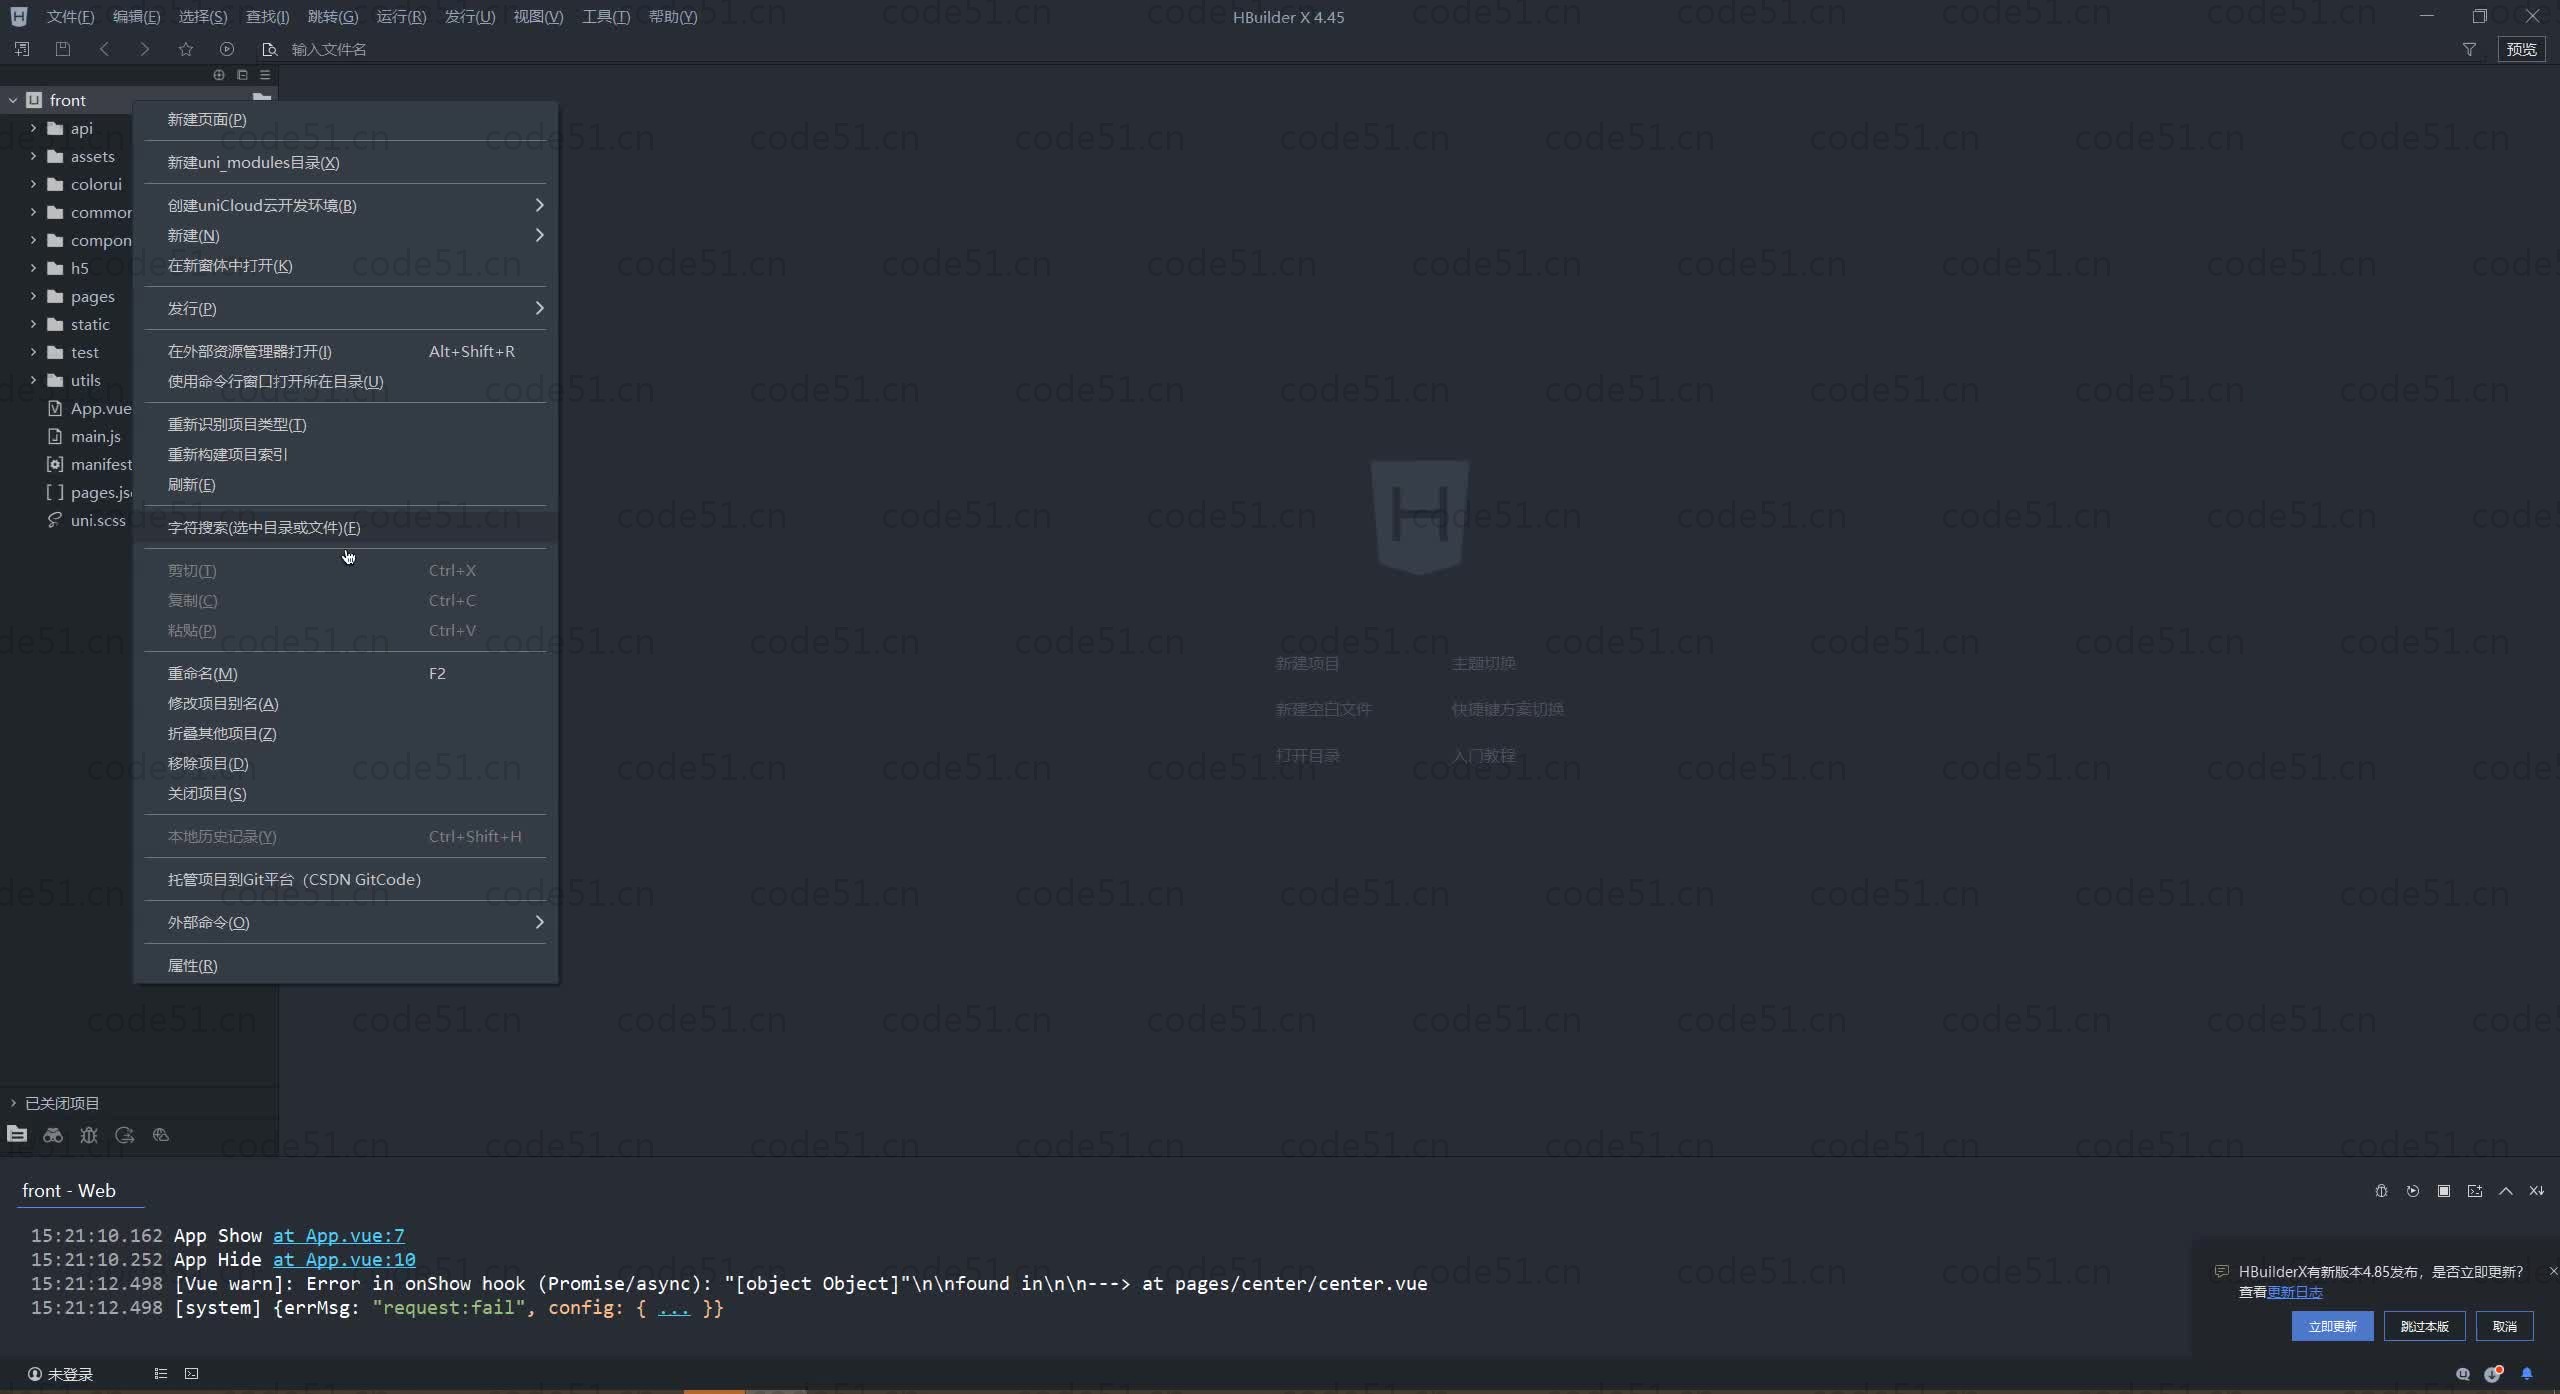The height and width of the screenshot is (1394, 2560).
Task: Click the bug debug icon in sidebar
Action: point(89,1135)
